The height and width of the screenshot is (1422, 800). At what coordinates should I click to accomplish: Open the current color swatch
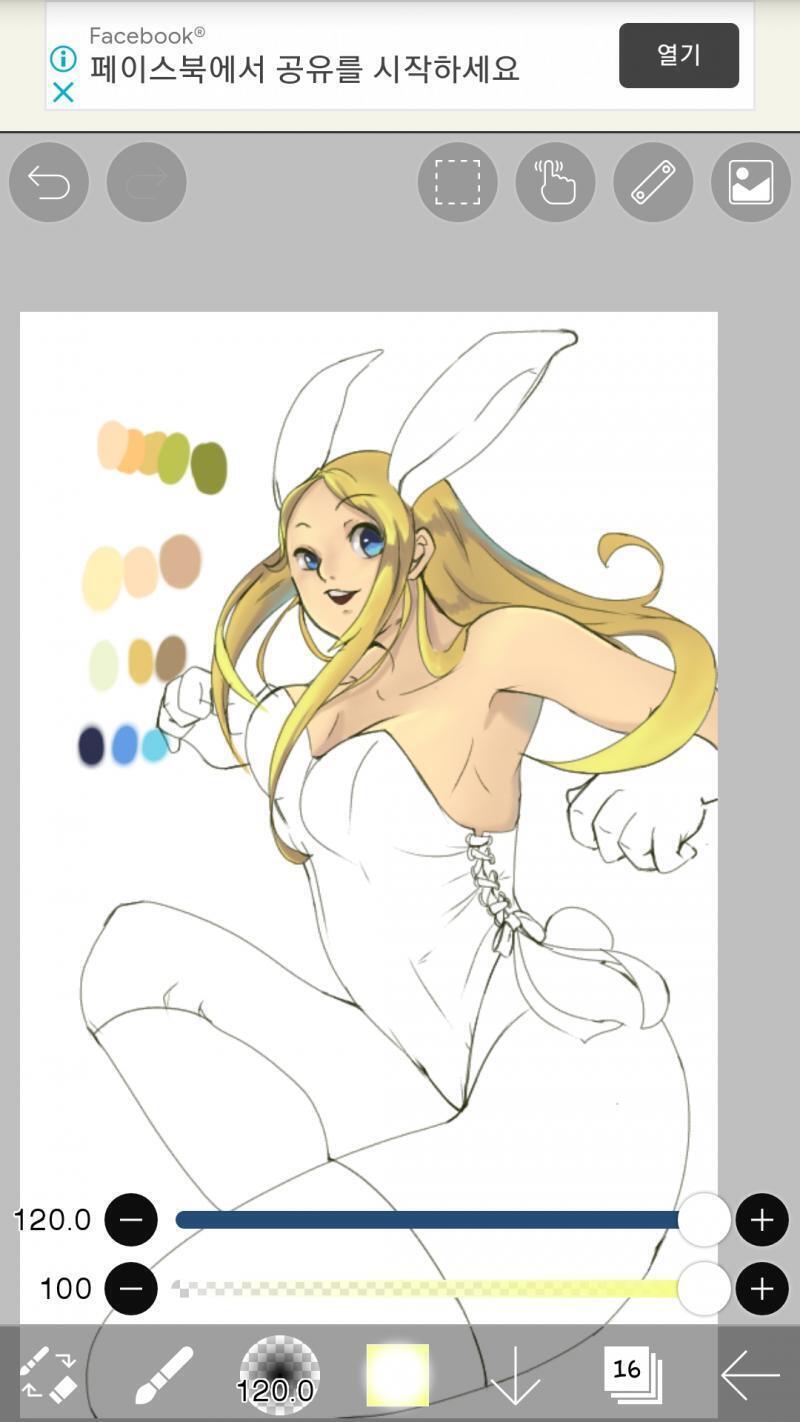coord(398,1375)
